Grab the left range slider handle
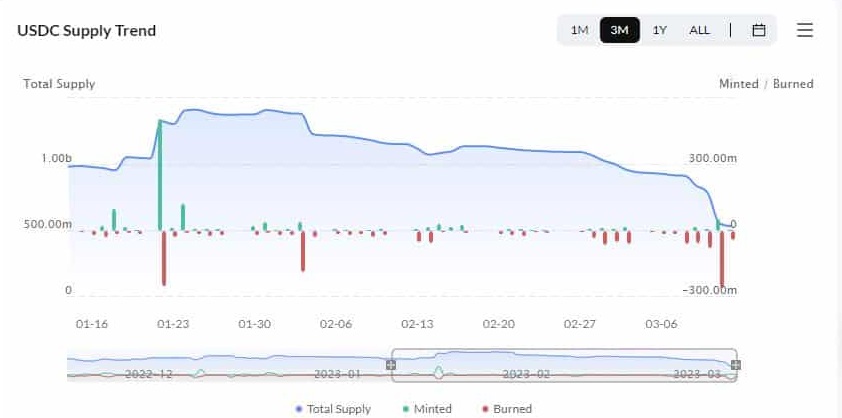The height and width of the screenshot is (418, 842). [x=391, y=365]
